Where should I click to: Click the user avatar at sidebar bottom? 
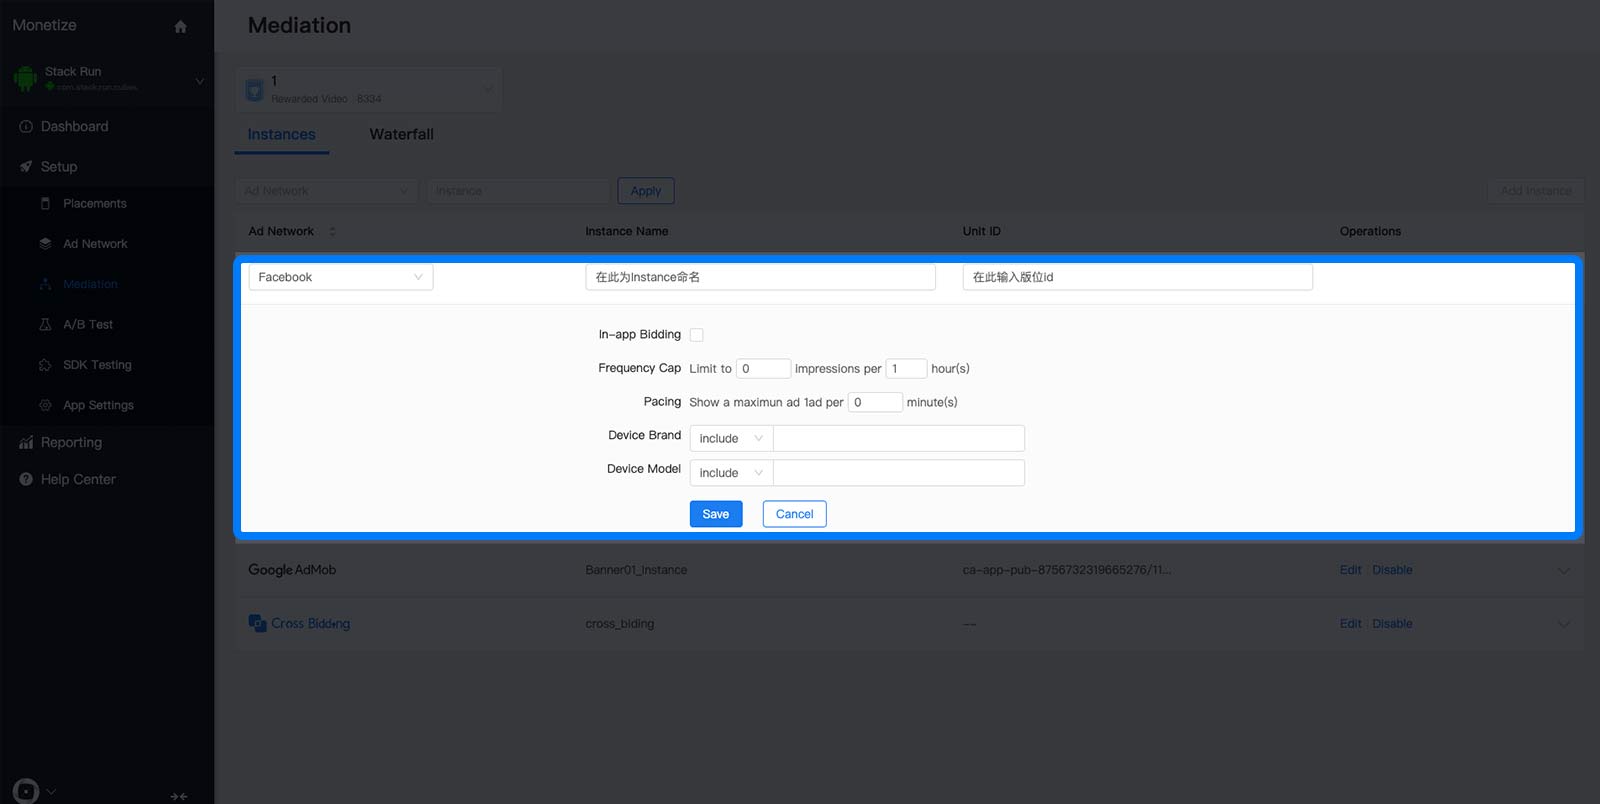pyautogui.click(x=26, y=791)
